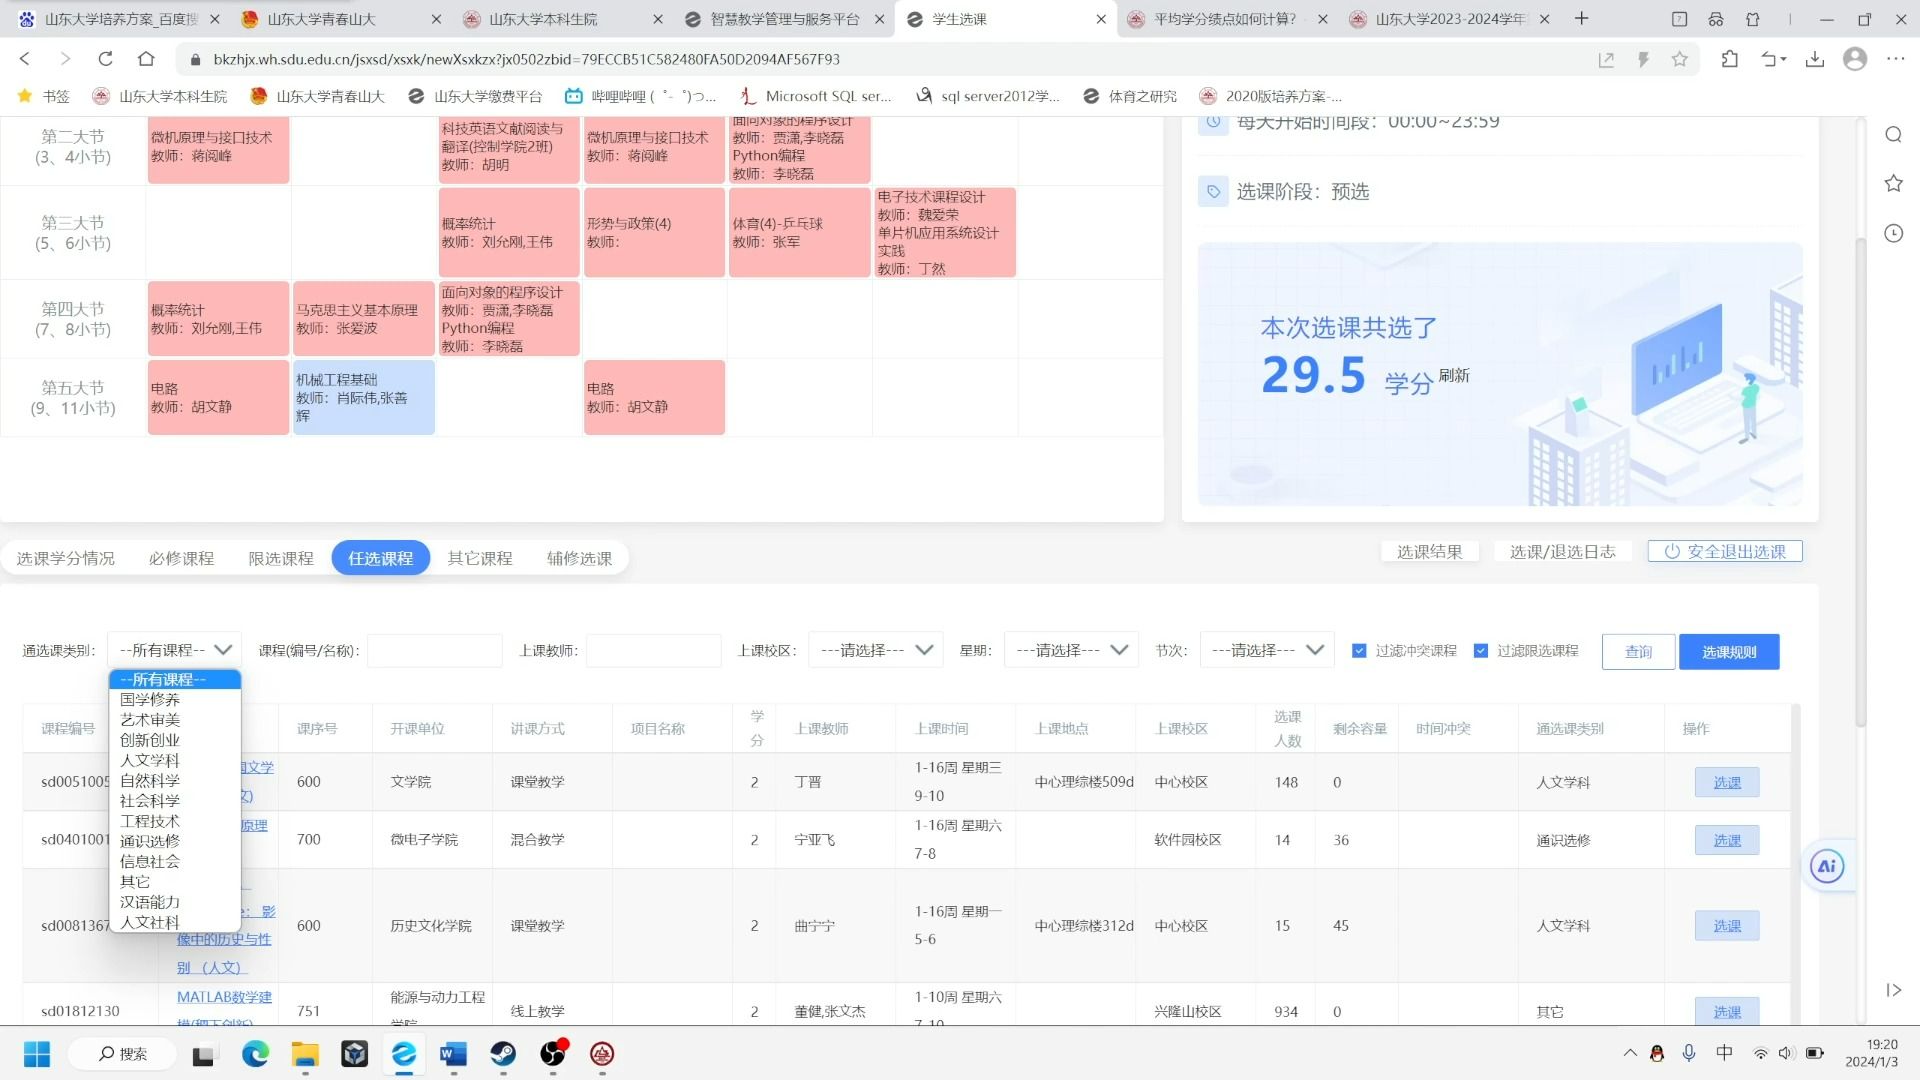The width and height of the screenshot is (1920, 1080).
Task: Click the sidebar search magnifier icon
Action: (1893, 135)
